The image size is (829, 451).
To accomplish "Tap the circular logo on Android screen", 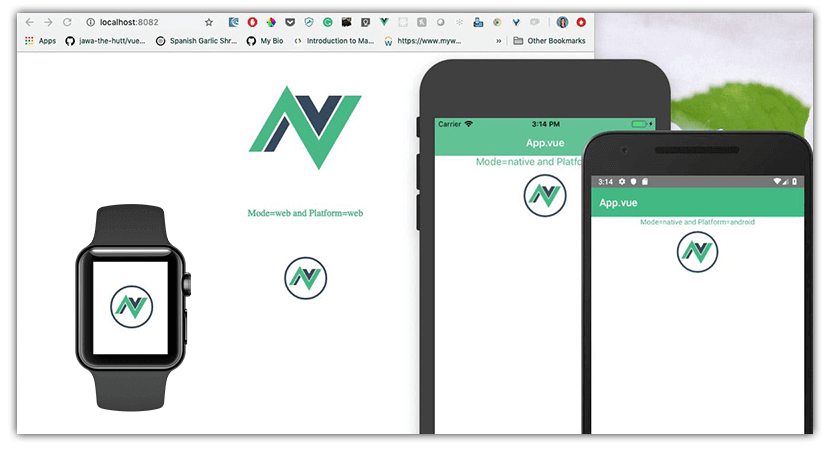I will (697, 252).
